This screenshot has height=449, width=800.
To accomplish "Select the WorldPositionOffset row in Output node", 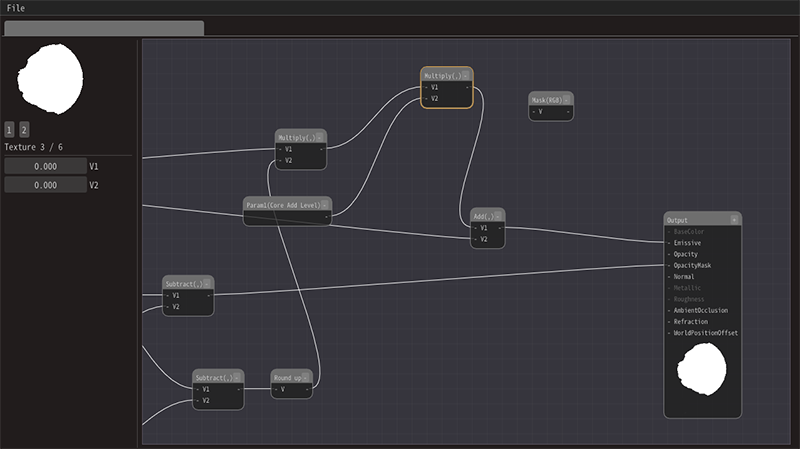I will (x=705, y=333).
